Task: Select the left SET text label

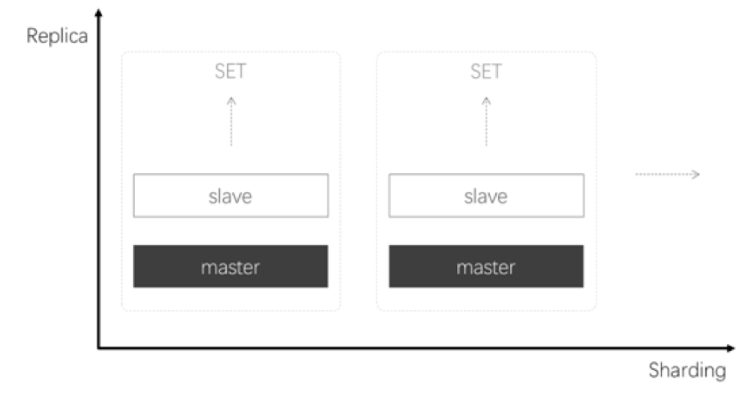Action: pos(230,73)
